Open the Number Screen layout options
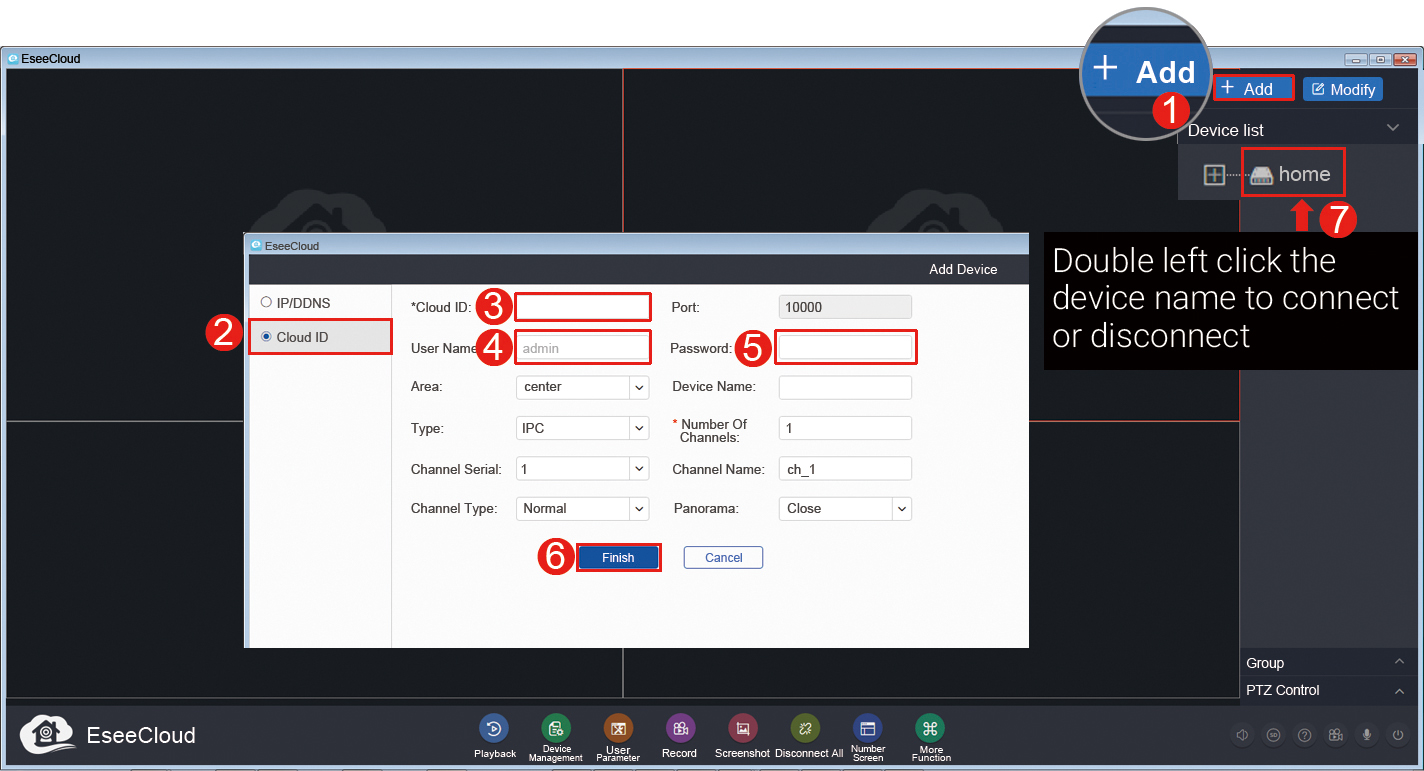 click(x=867, y=729)
